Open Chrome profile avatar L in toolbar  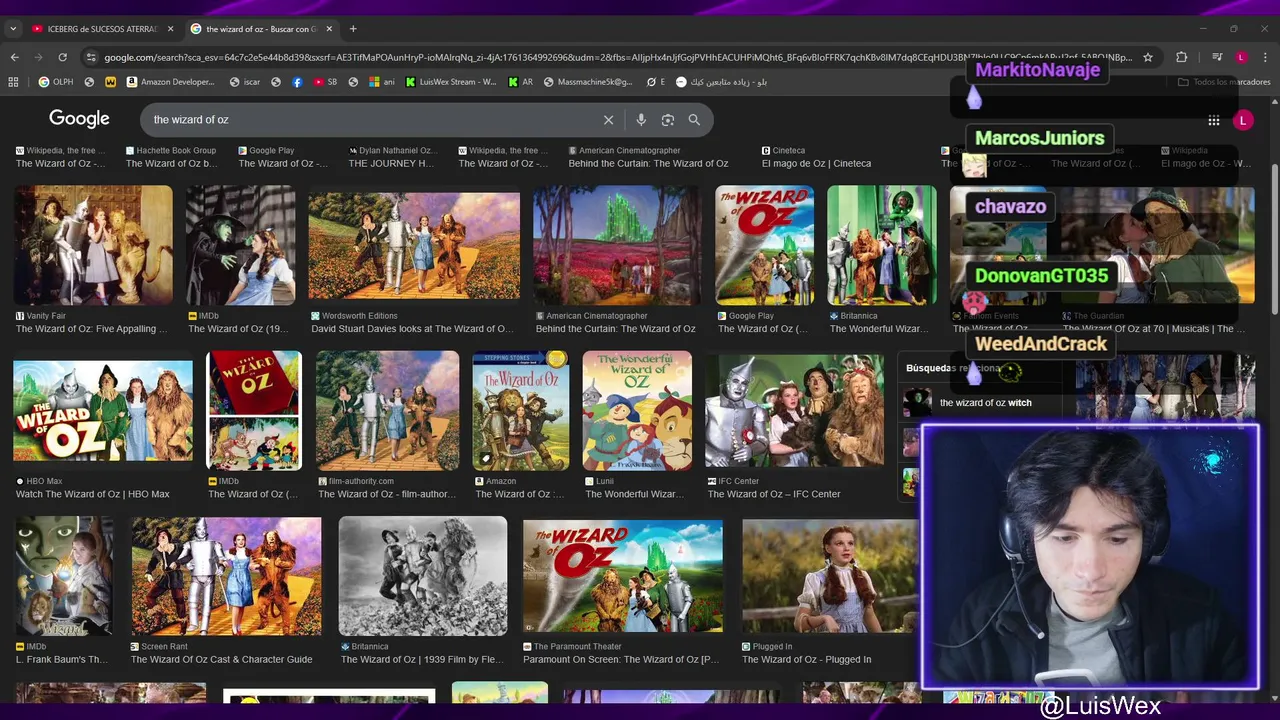(1241, 57)
